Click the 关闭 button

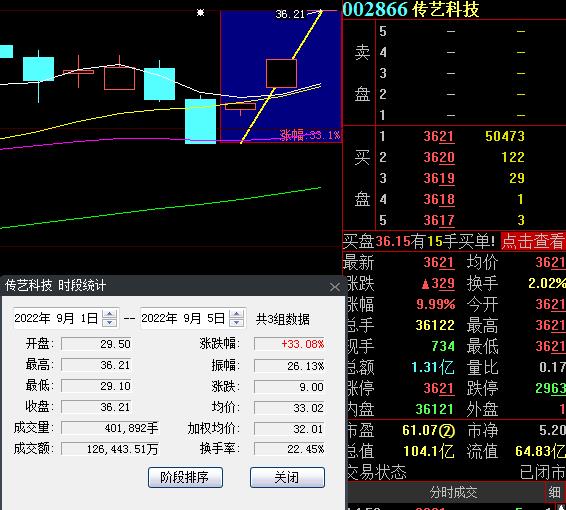tap(287, 477)
